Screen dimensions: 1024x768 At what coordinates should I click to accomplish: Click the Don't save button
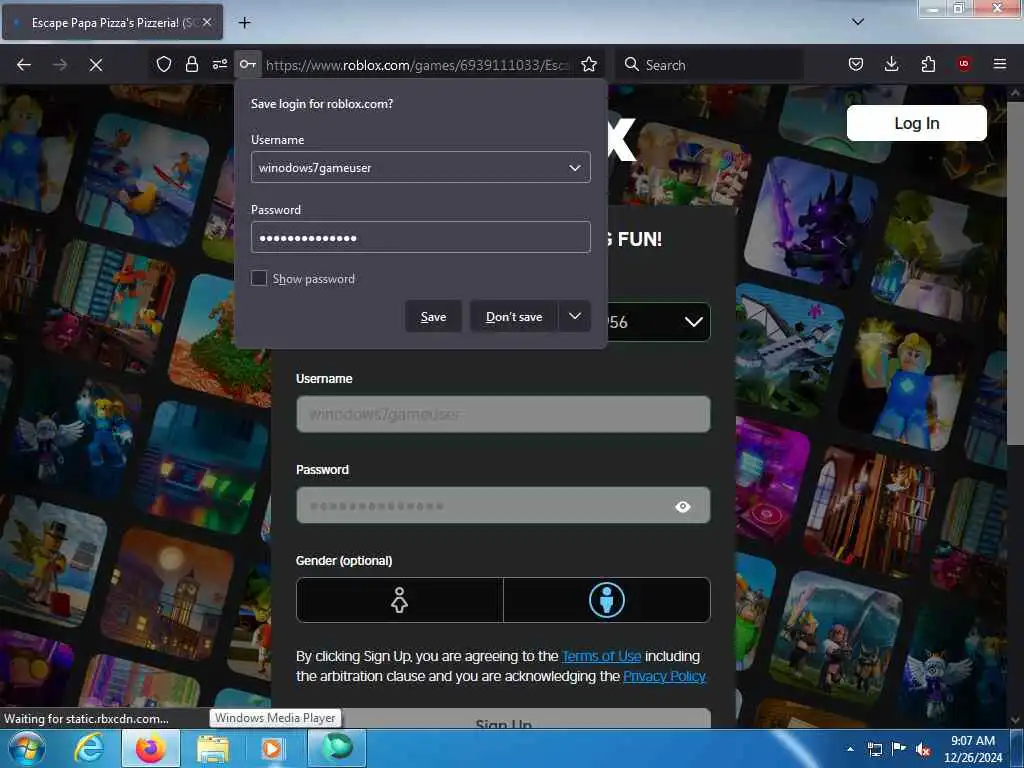tap(514, 317)
